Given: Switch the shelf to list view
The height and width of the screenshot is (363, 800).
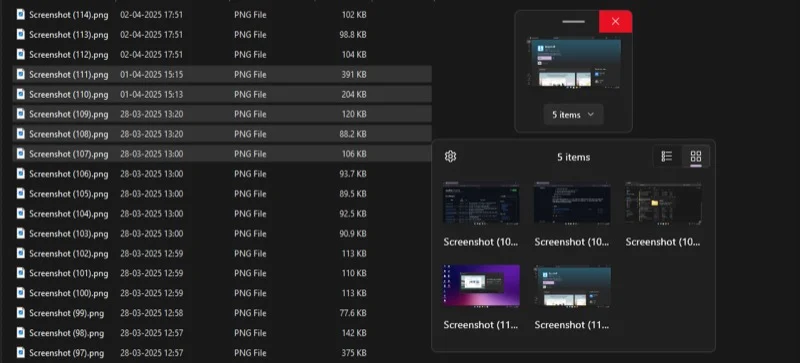Looking at the screenshot, I should (x=667, y=156).
